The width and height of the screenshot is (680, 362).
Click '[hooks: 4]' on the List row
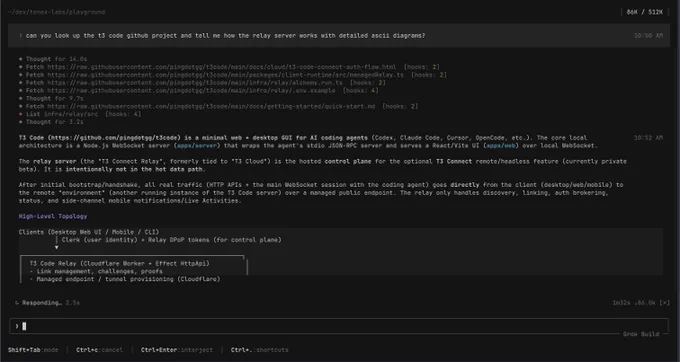(x=123, y=114)
